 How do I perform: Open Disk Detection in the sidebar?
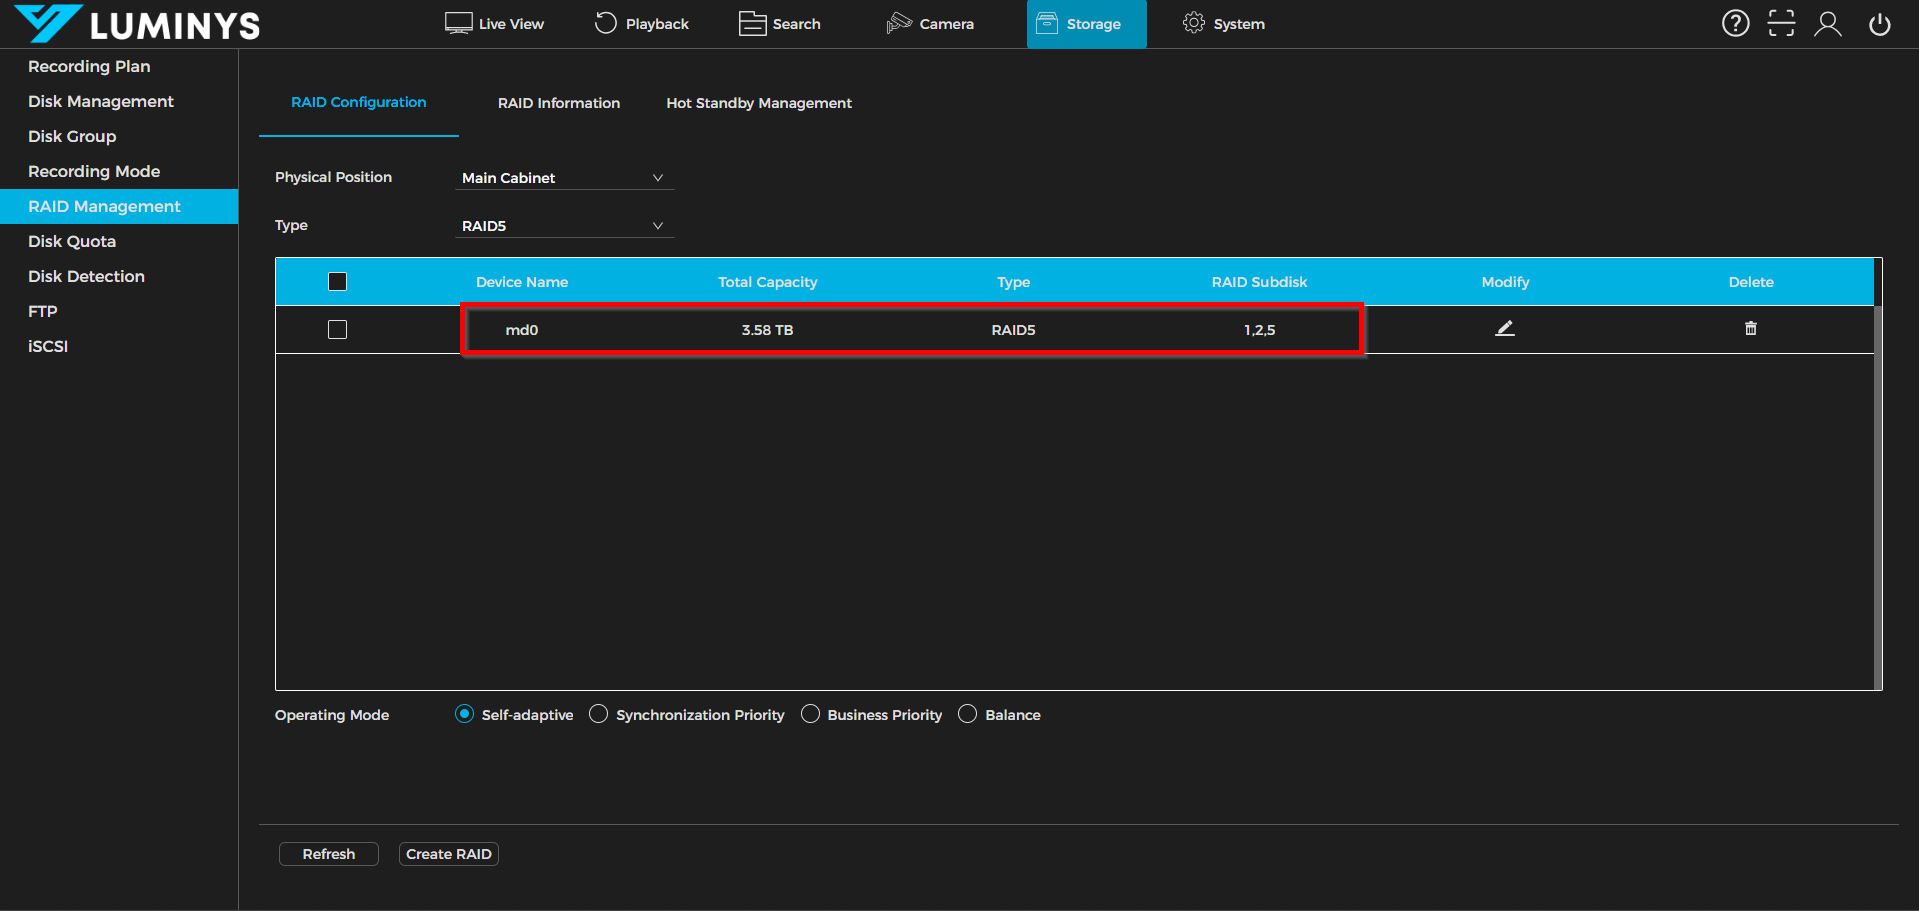(86, 276)
